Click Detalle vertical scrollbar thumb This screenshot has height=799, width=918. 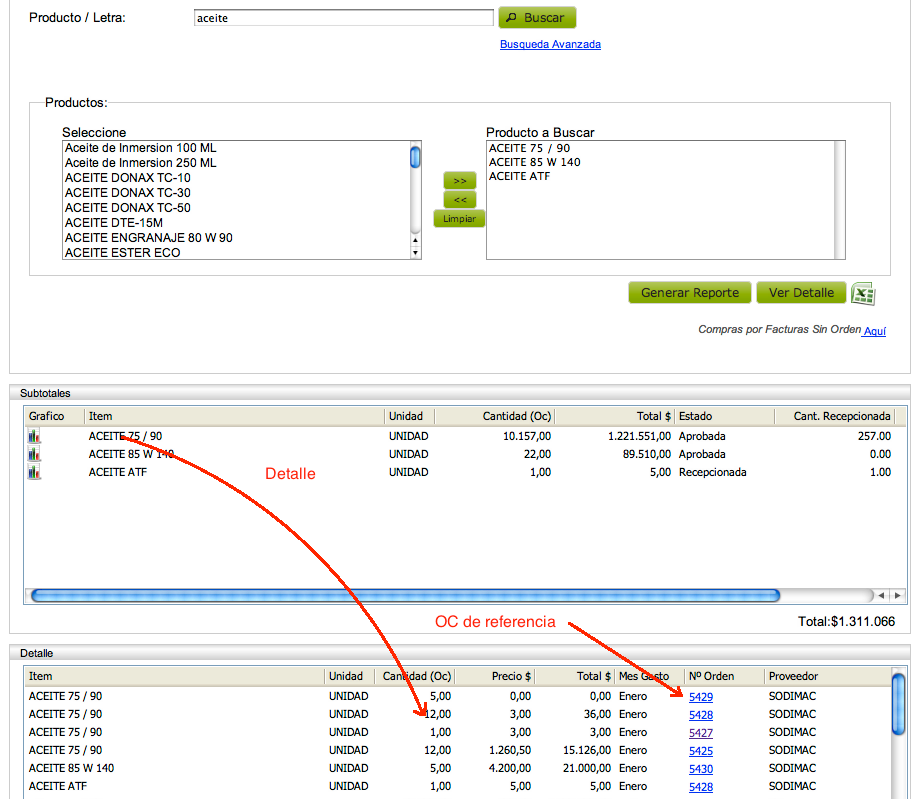pyautogui.click(x=898, y=704)
